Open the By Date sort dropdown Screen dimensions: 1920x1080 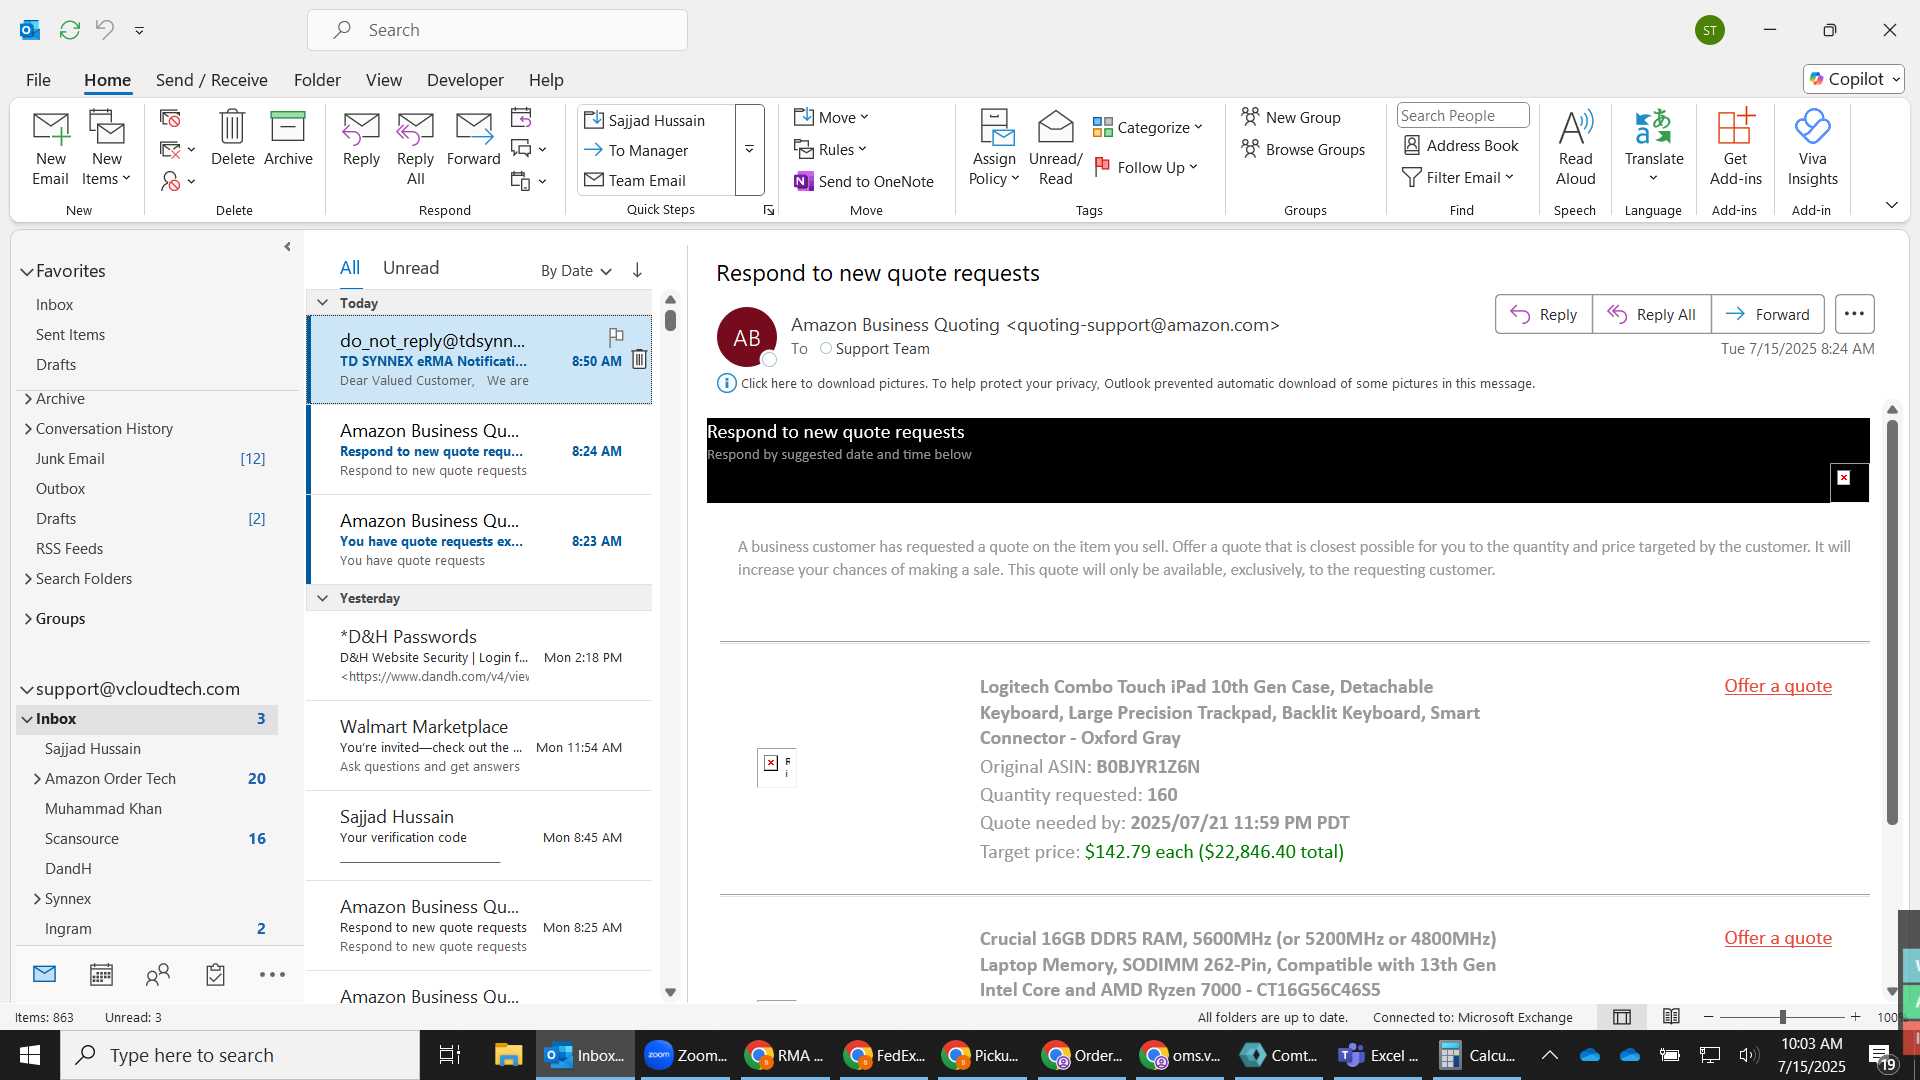[576, 271]
